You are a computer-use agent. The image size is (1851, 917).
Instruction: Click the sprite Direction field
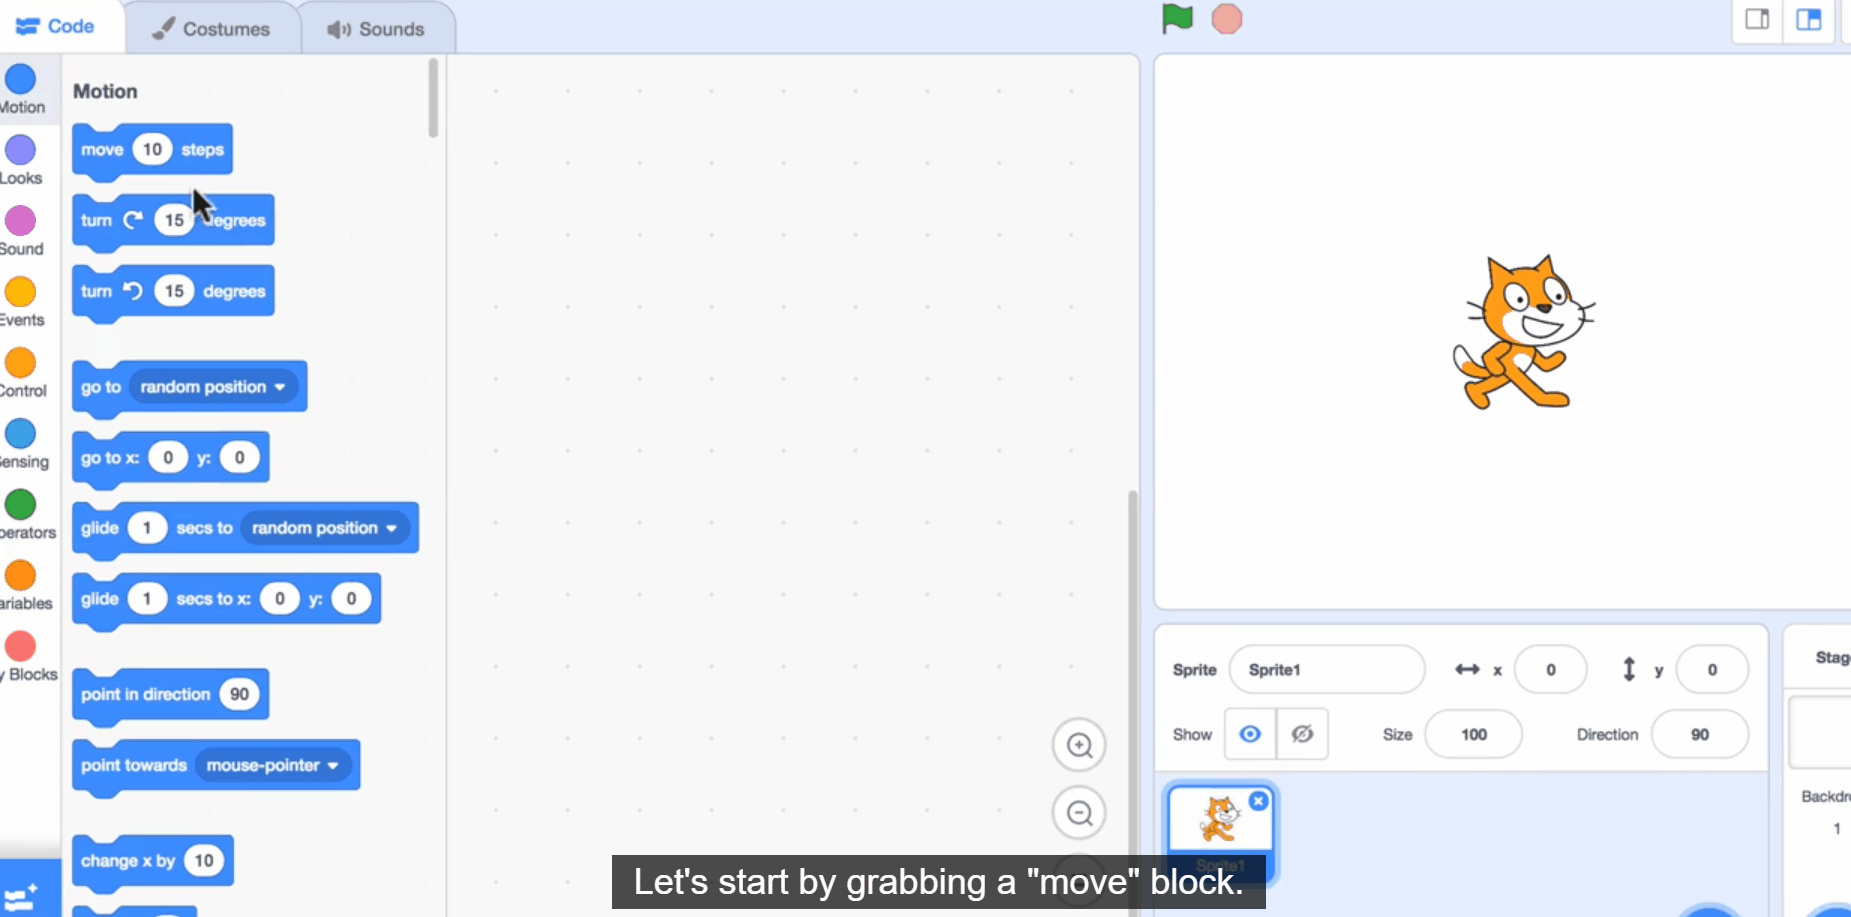click(x=1699, y=734)
